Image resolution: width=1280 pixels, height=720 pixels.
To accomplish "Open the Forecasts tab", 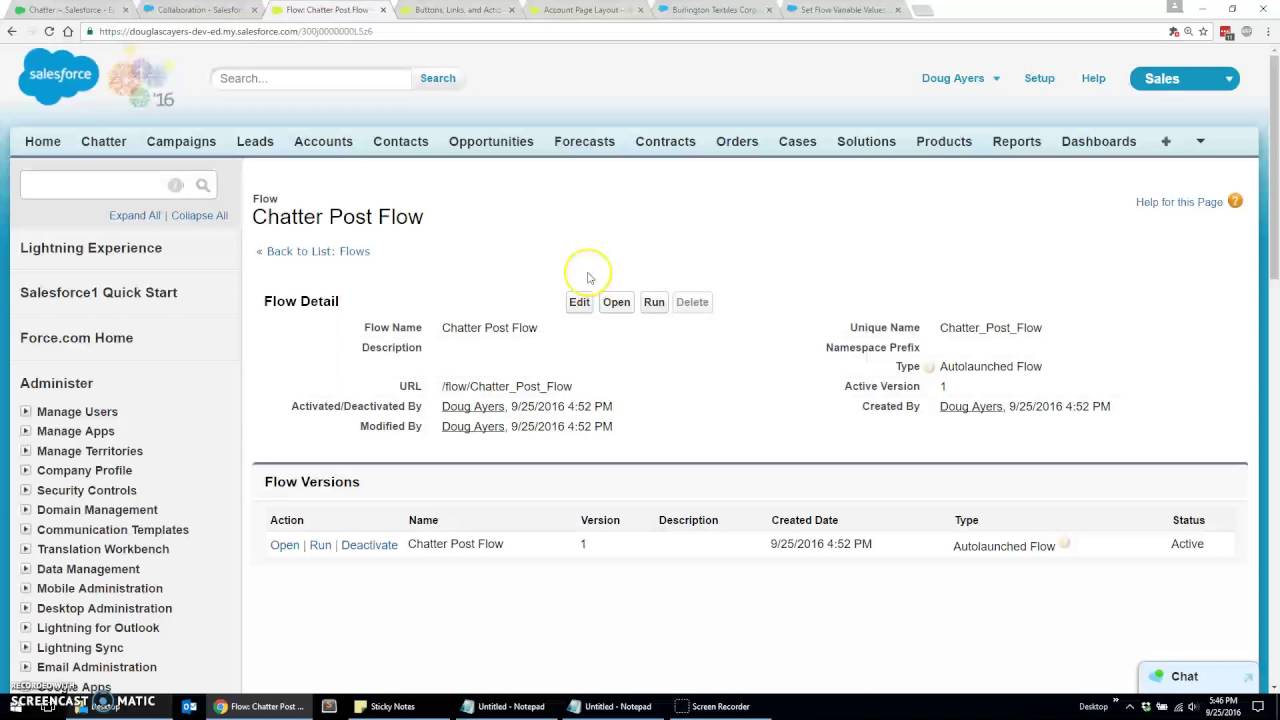I will [585, 141].
